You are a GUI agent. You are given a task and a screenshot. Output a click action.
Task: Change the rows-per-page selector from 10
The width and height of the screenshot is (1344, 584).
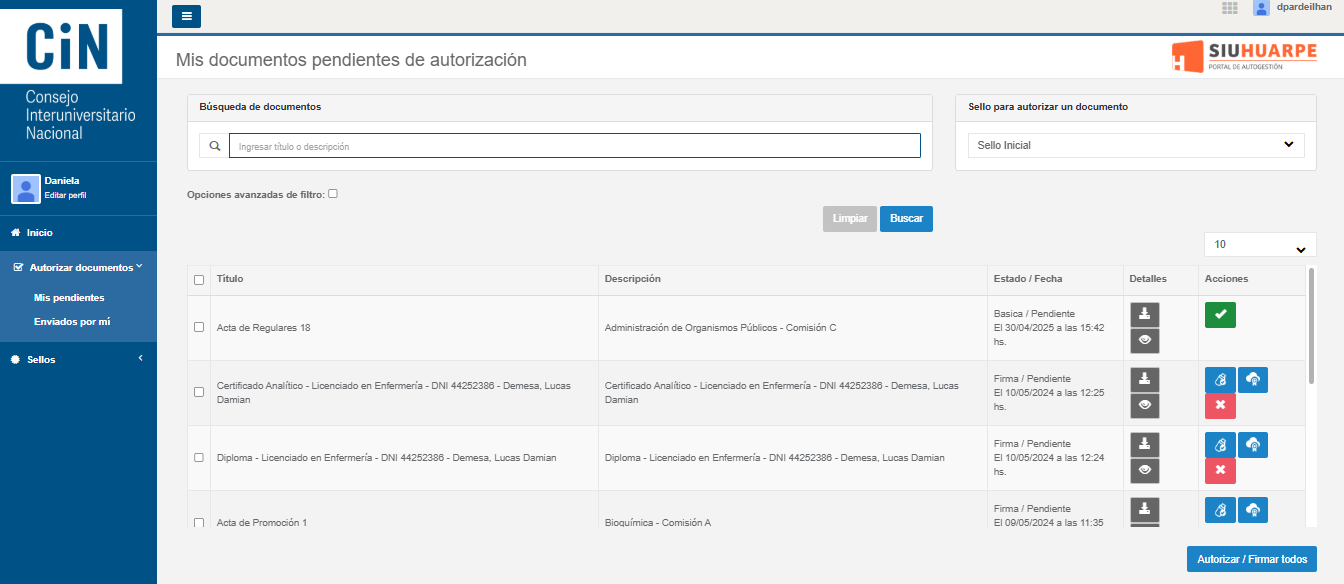point(1259,243)
